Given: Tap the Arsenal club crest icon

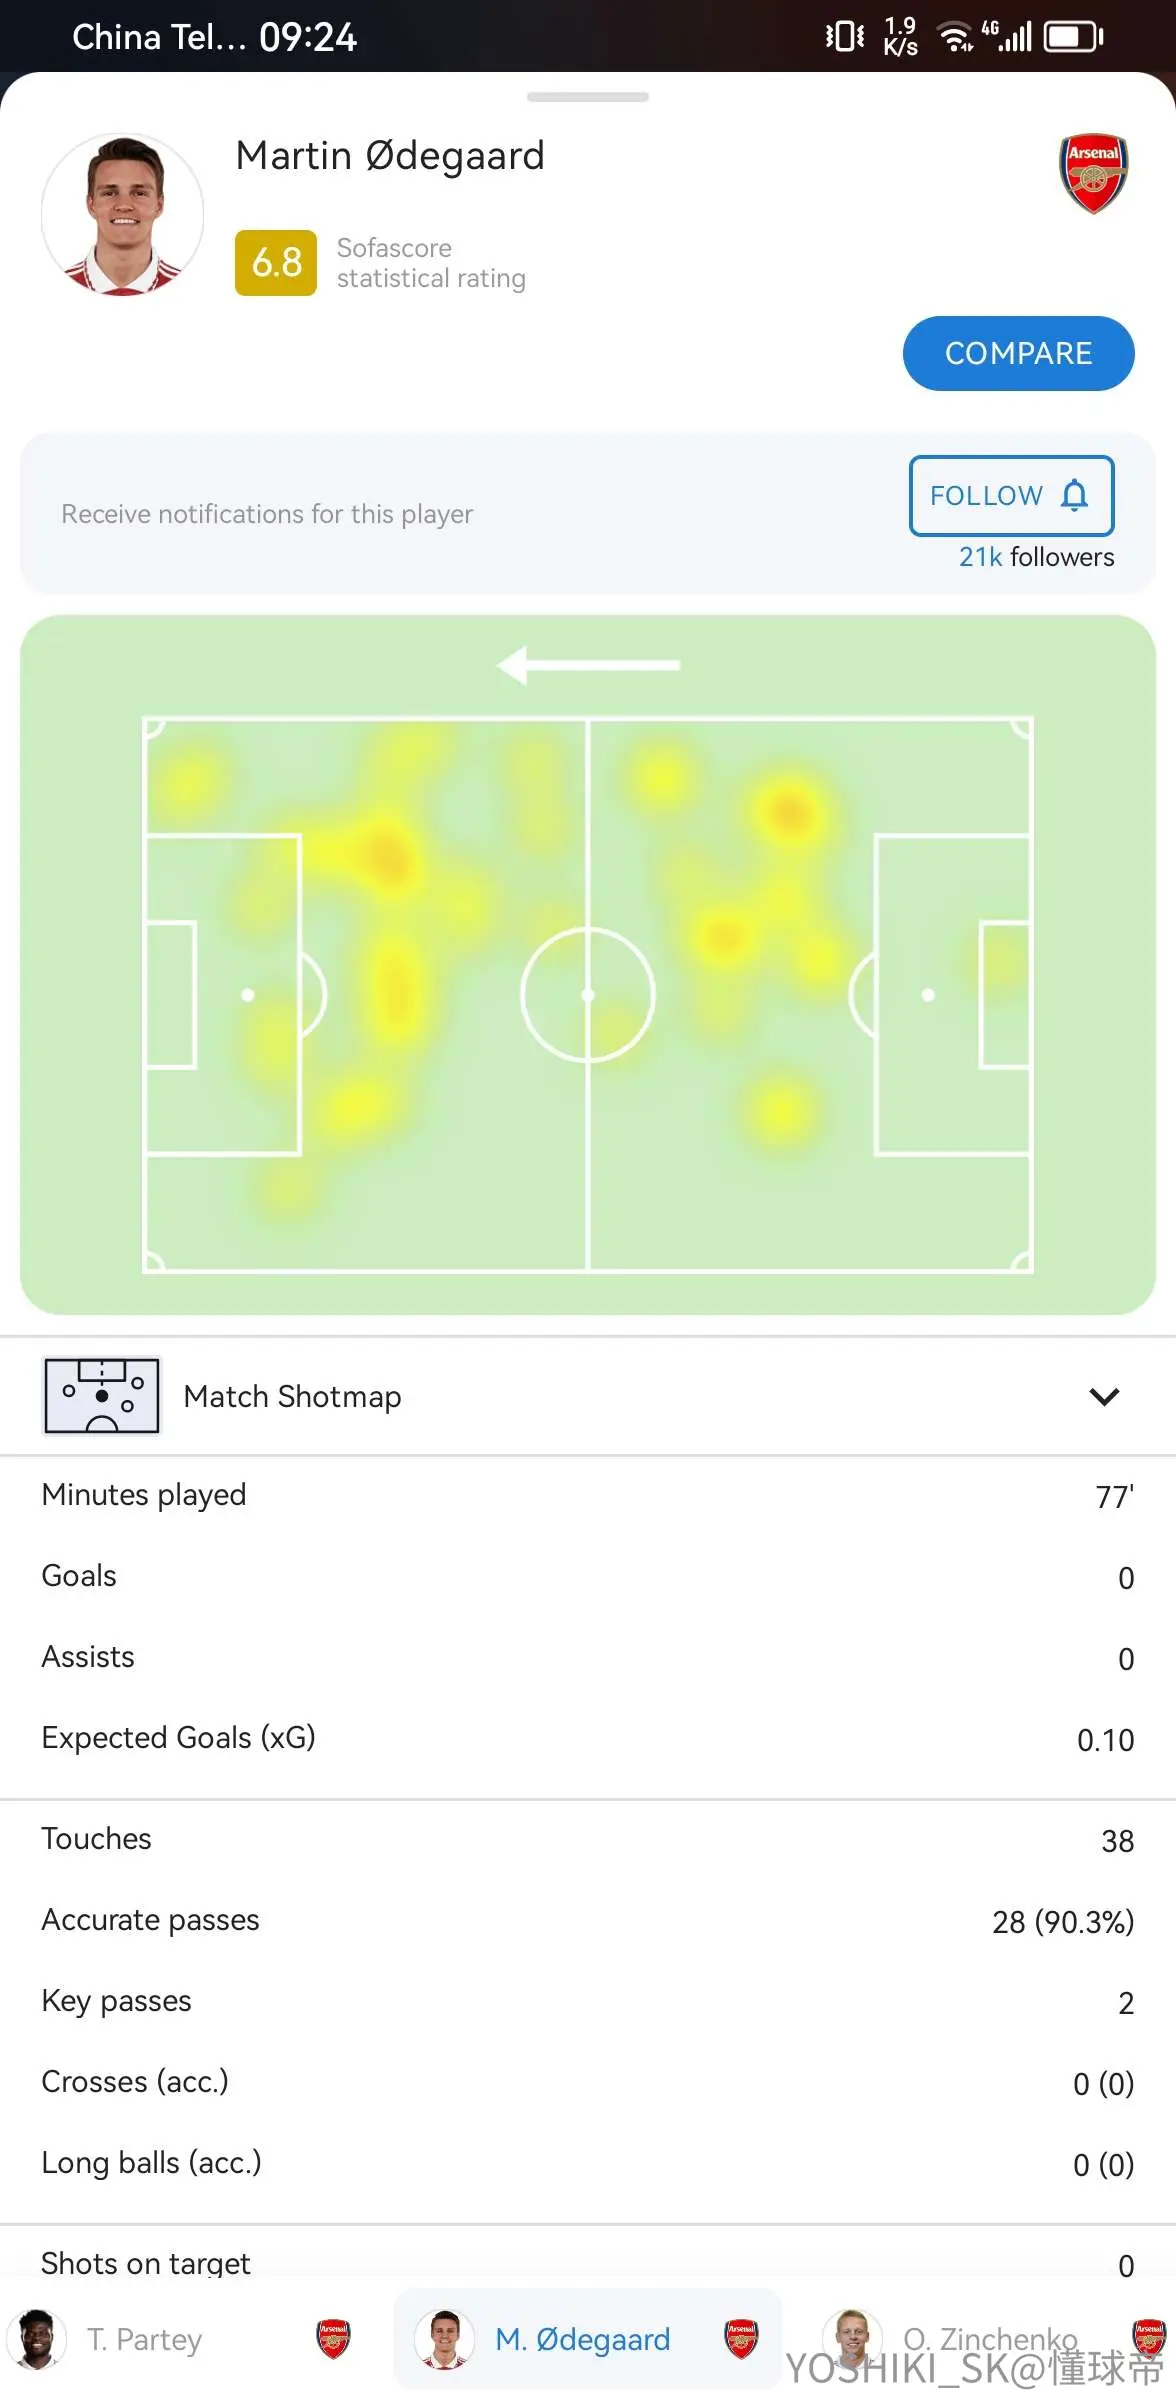Looking at the screenshot, I should coord(1093,174).
